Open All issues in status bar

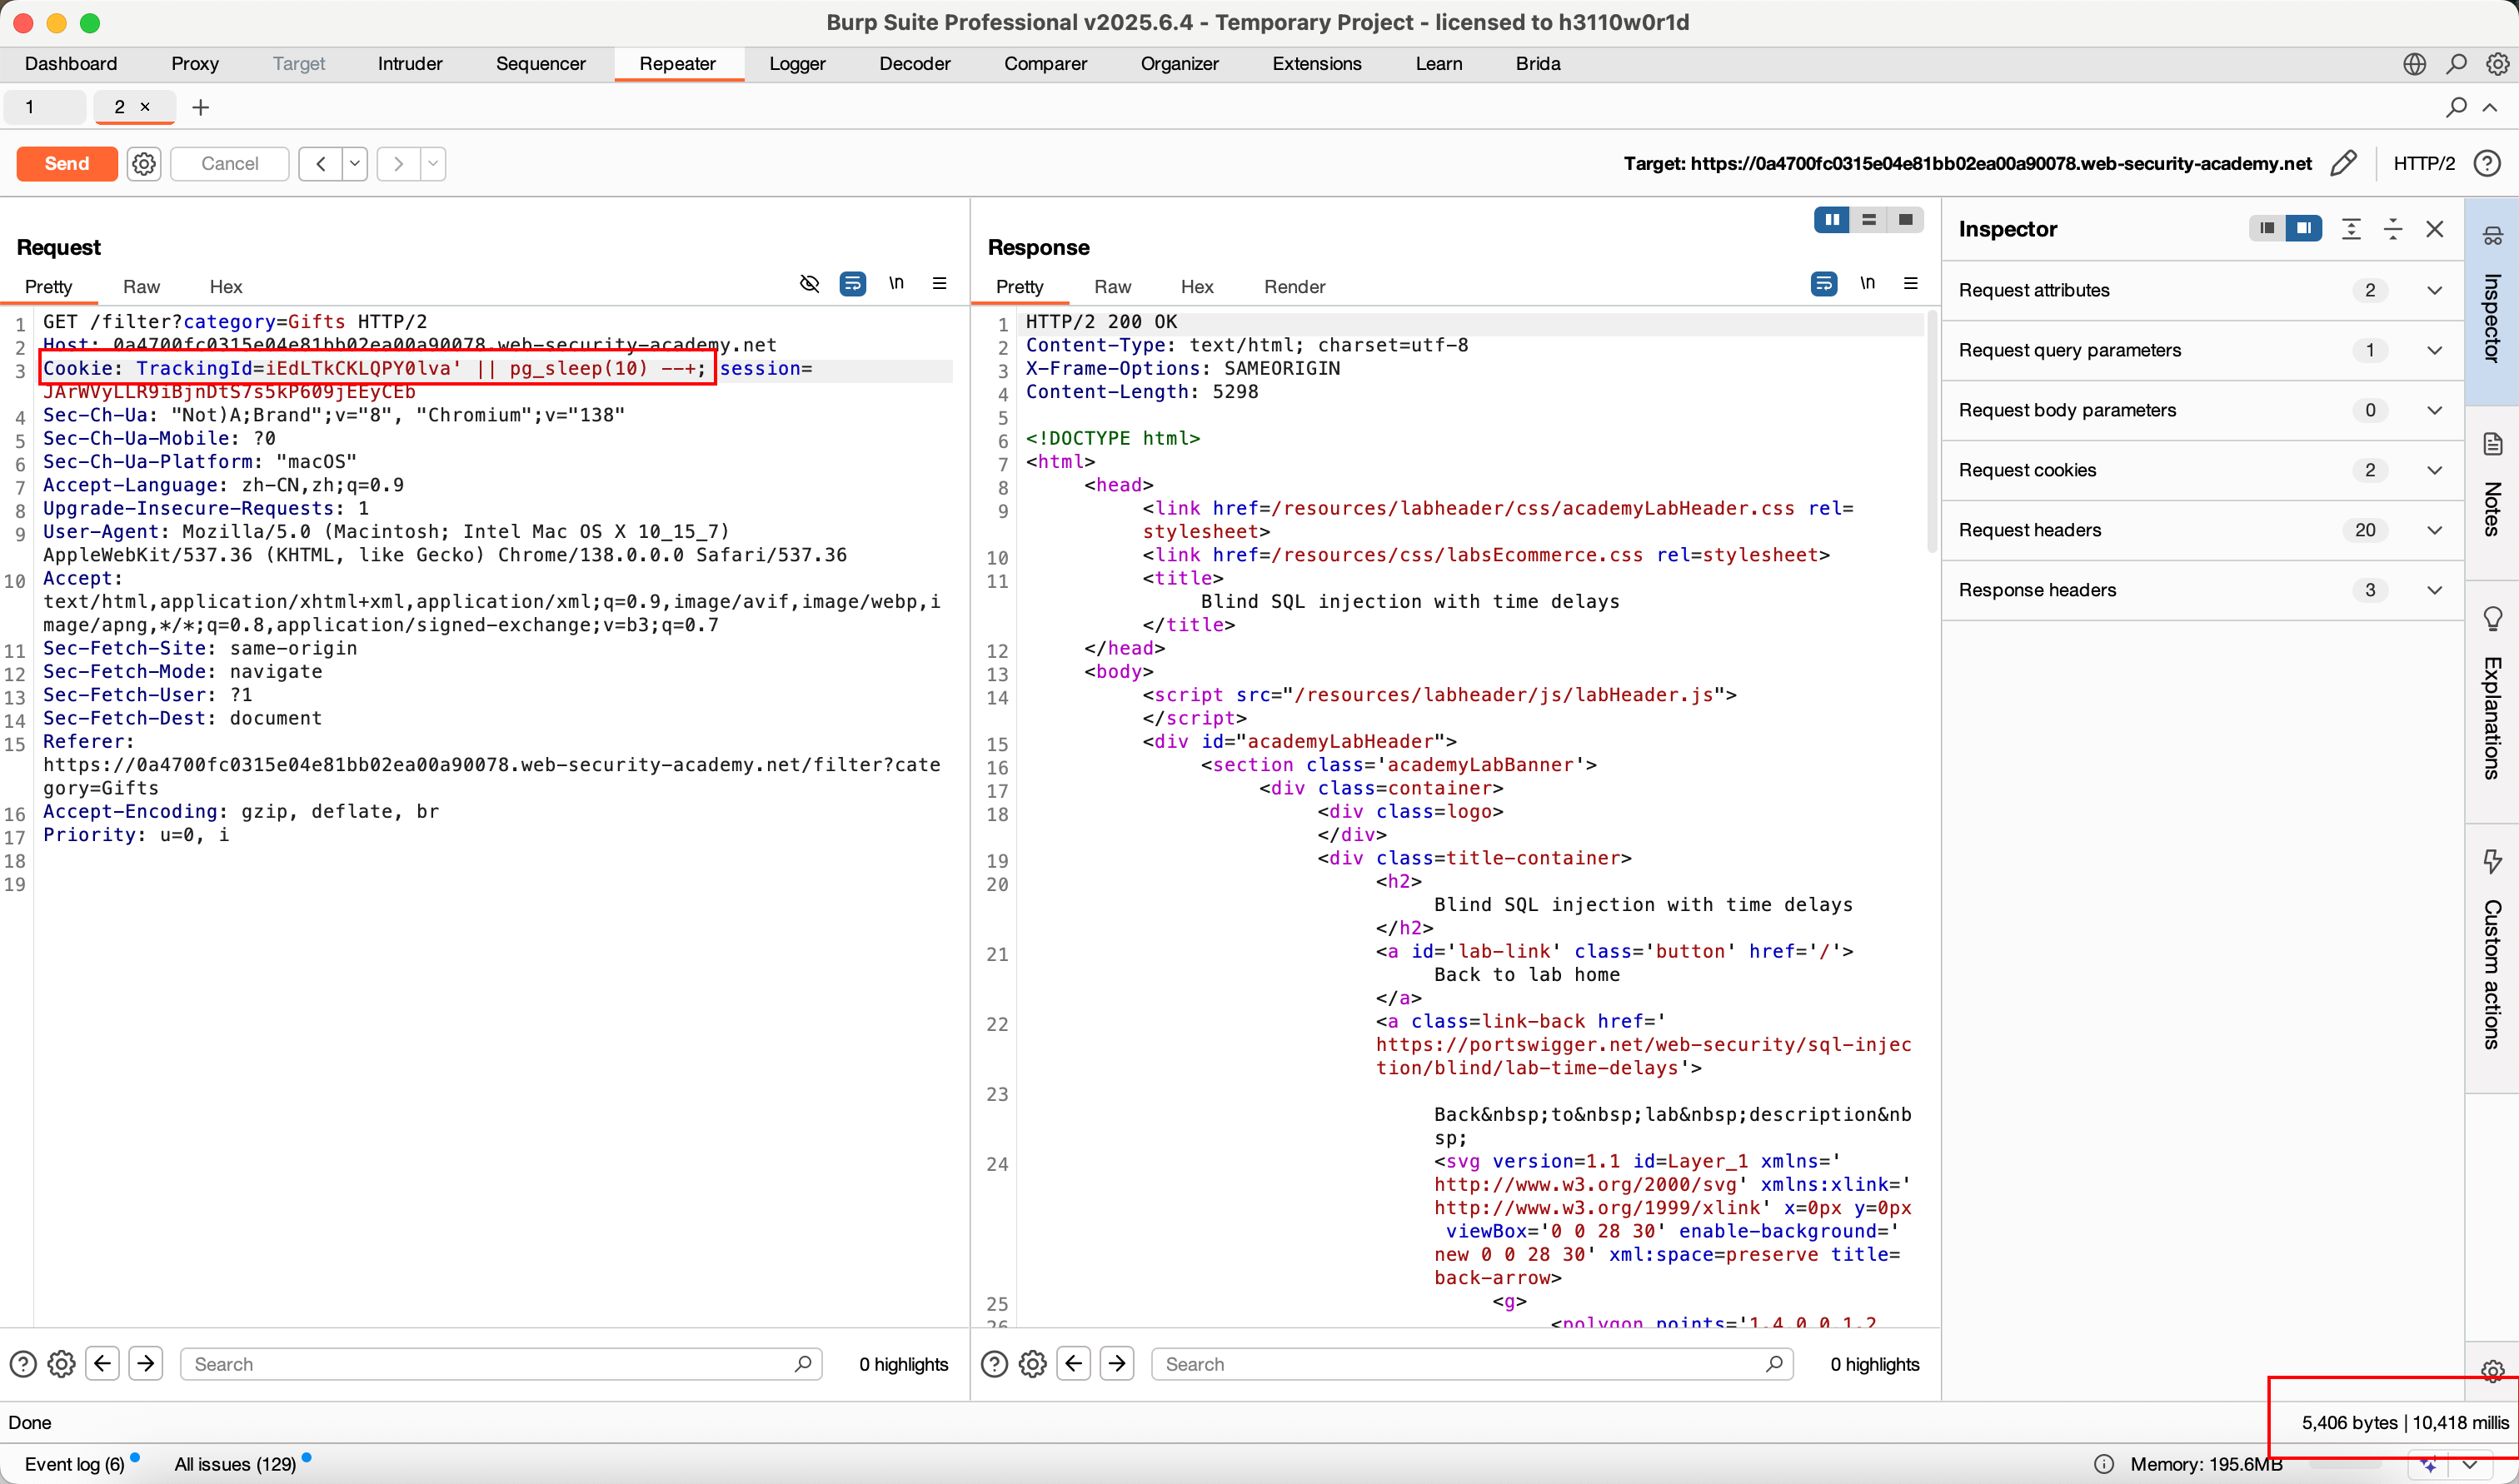pyautogui.click(x=236, y=1464)
